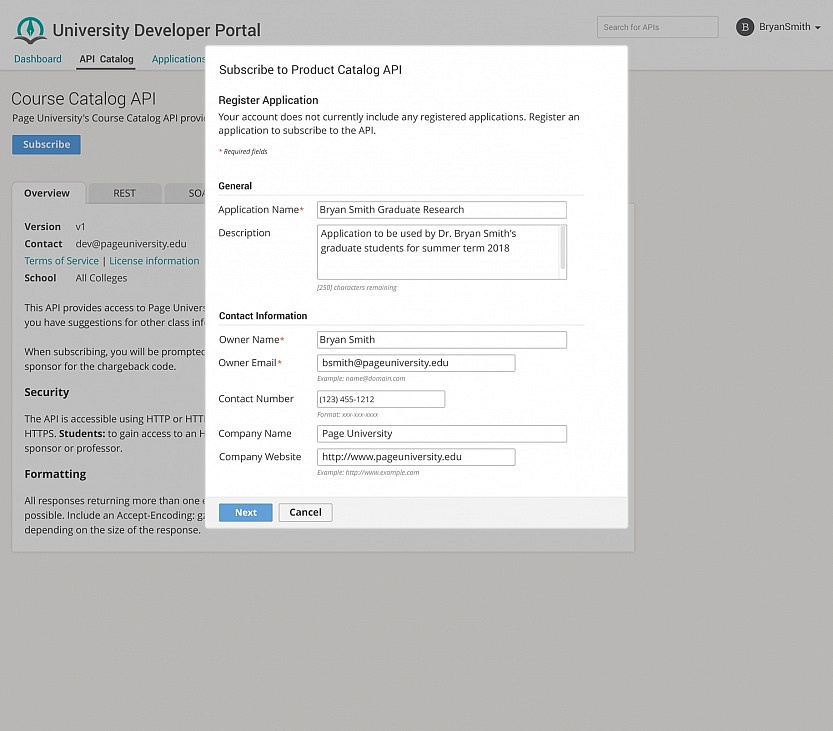Click the Contact Number input field
This screenshot has height=731, width=833.
(x=380, y=399)
